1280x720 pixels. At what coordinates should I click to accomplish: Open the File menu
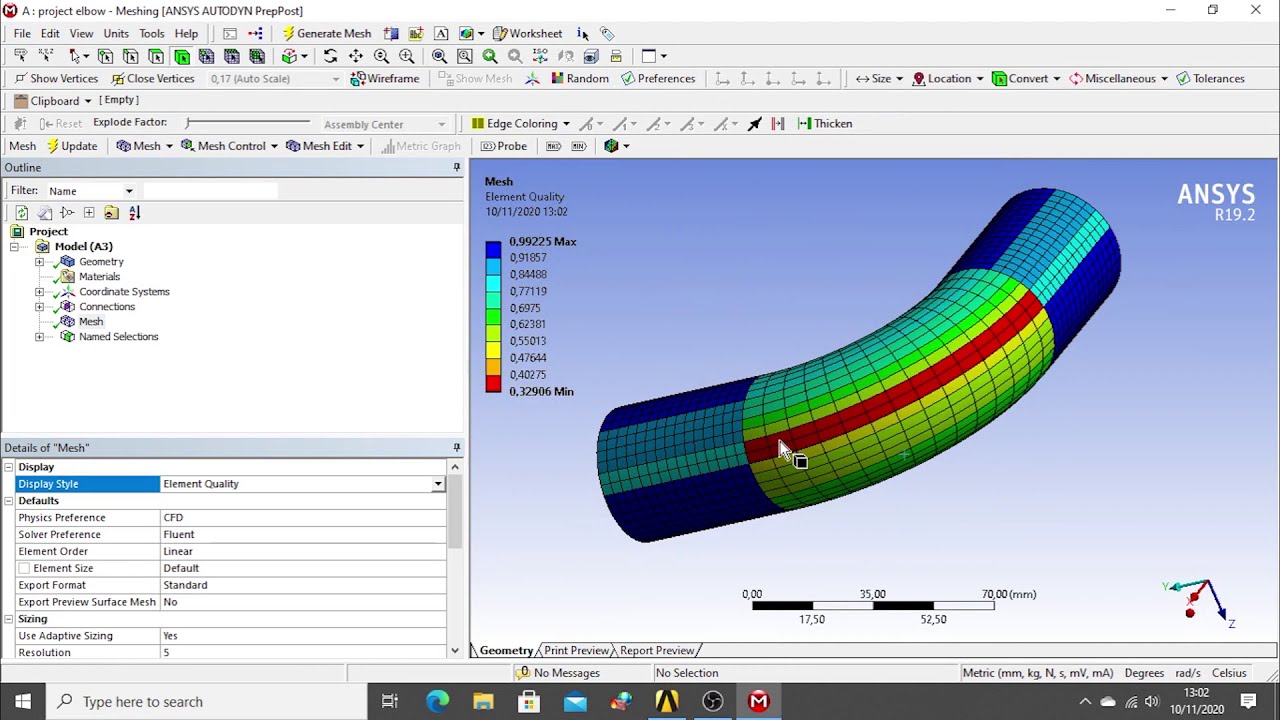[22, 33]
